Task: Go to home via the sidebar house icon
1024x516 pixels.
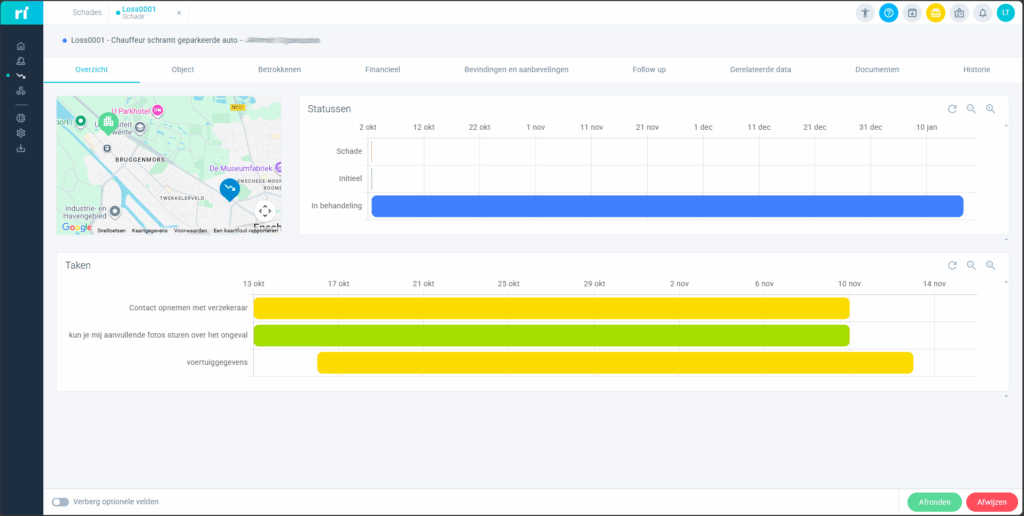Action: coord(21,46)
